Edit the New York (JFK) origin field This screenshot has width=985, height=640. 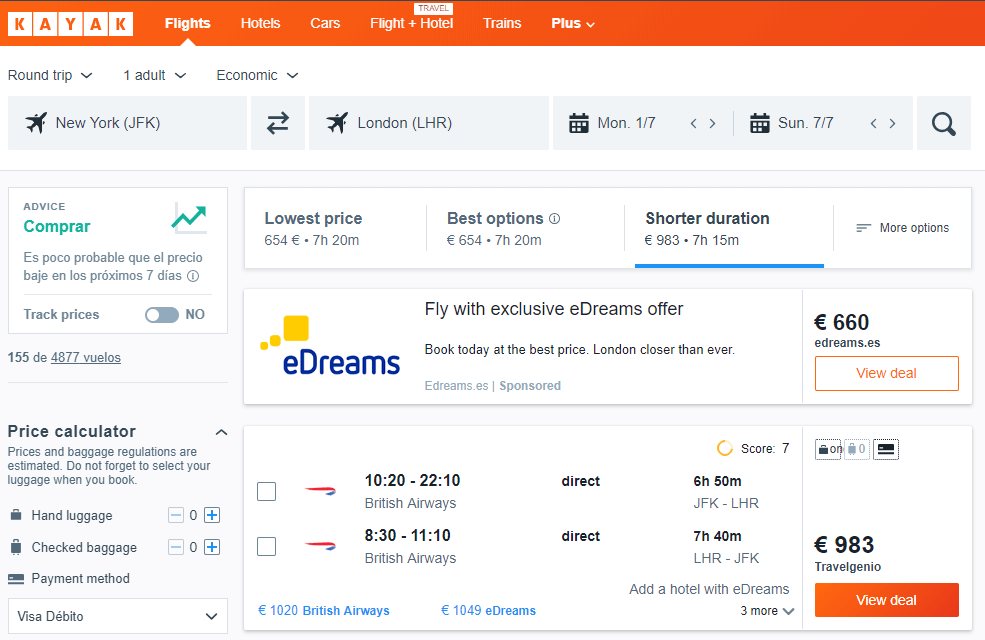coord(127,123)
